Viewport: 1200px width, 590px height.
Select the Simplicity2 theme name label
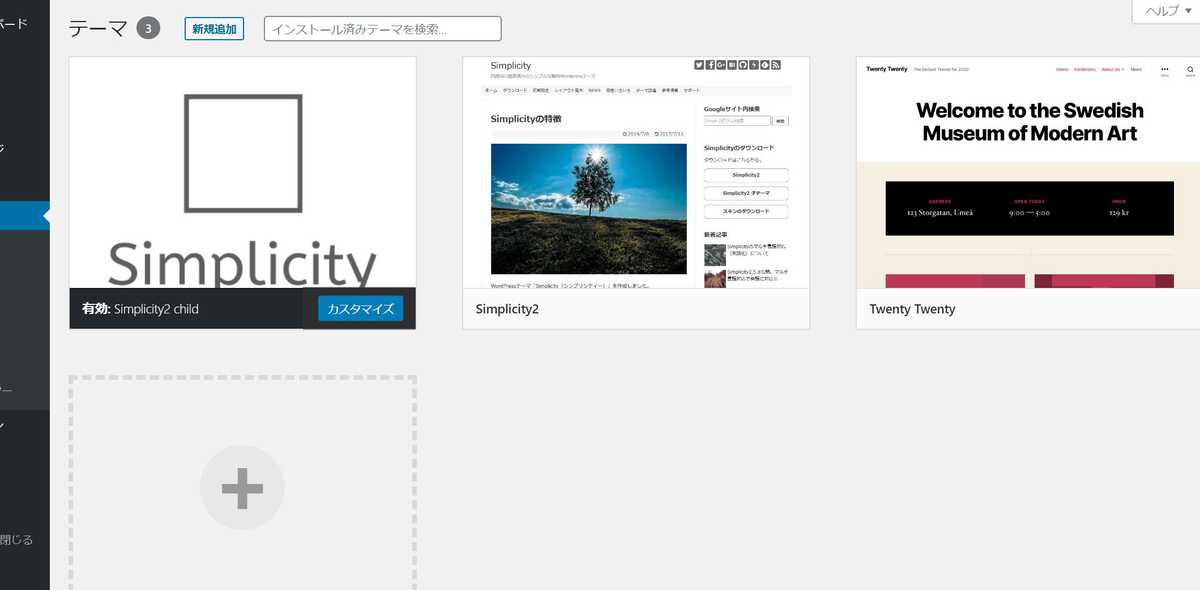pos(507,310)
